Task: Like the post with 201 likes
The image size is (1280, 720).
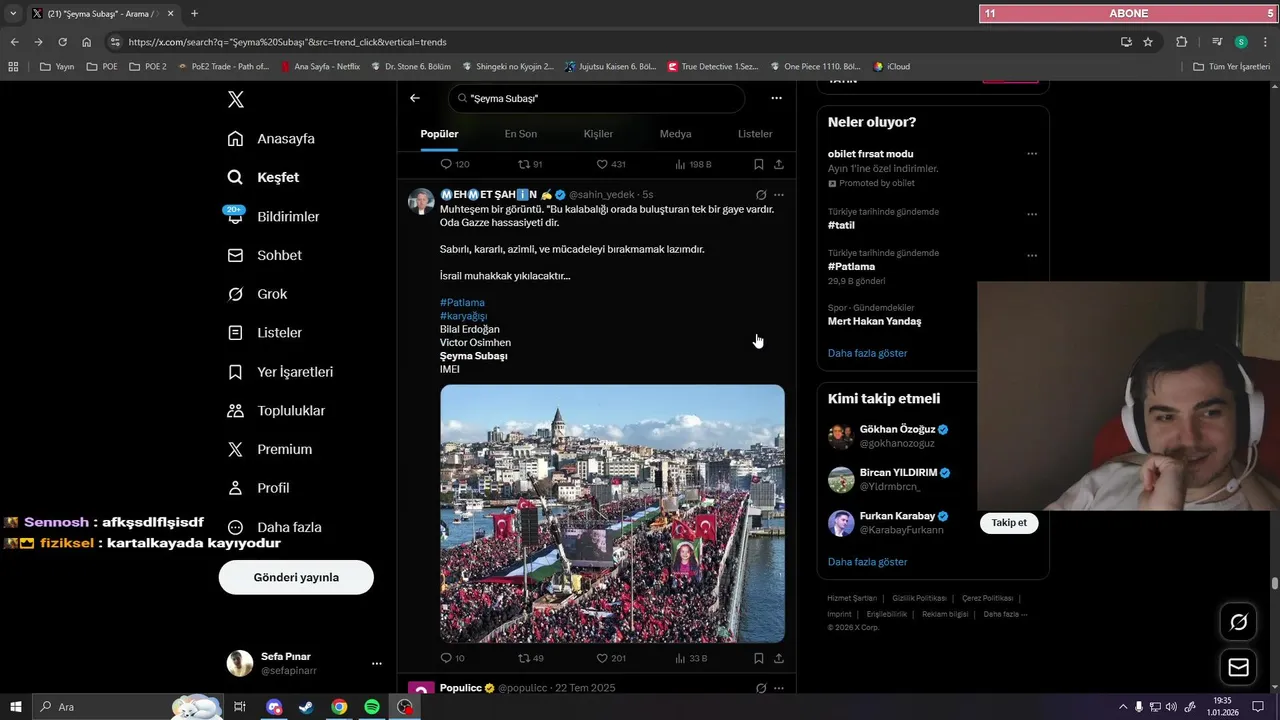Action: [610, 658]
